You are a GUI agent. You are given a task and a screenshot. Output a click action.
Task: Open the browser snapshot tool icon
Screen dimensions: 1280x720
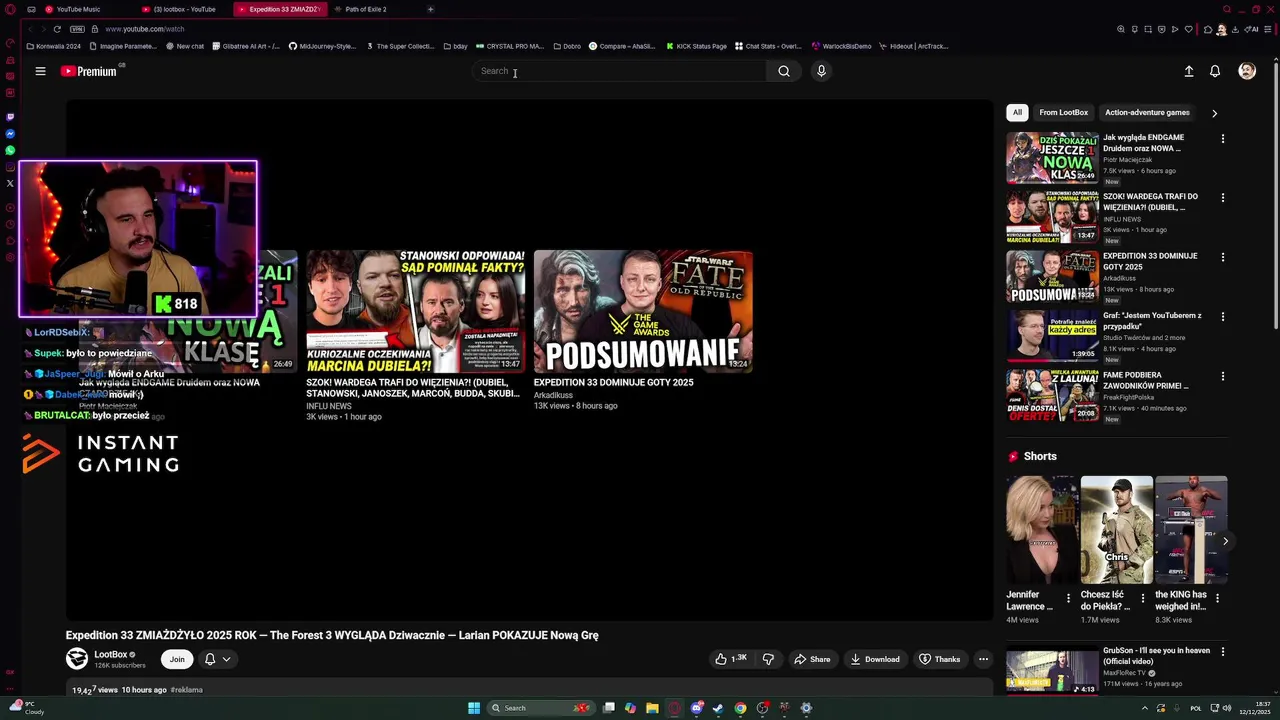click(1147, 29)
